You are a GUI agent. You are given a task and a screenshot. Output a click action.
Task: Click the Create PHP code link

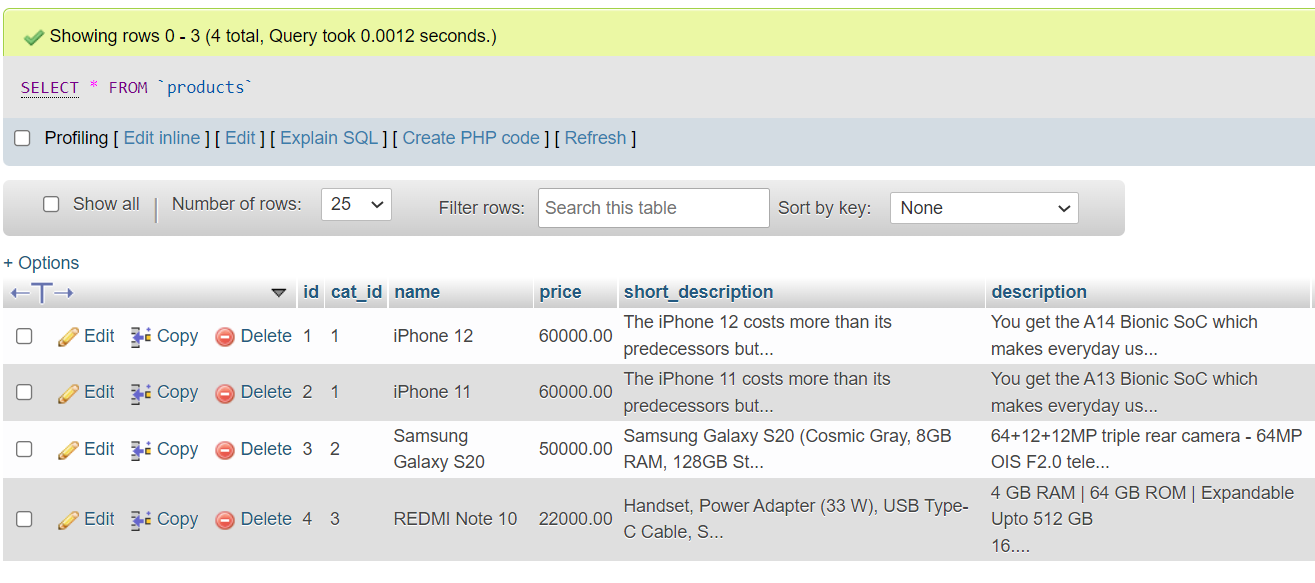pyautogui.click(x=471, y=138)
